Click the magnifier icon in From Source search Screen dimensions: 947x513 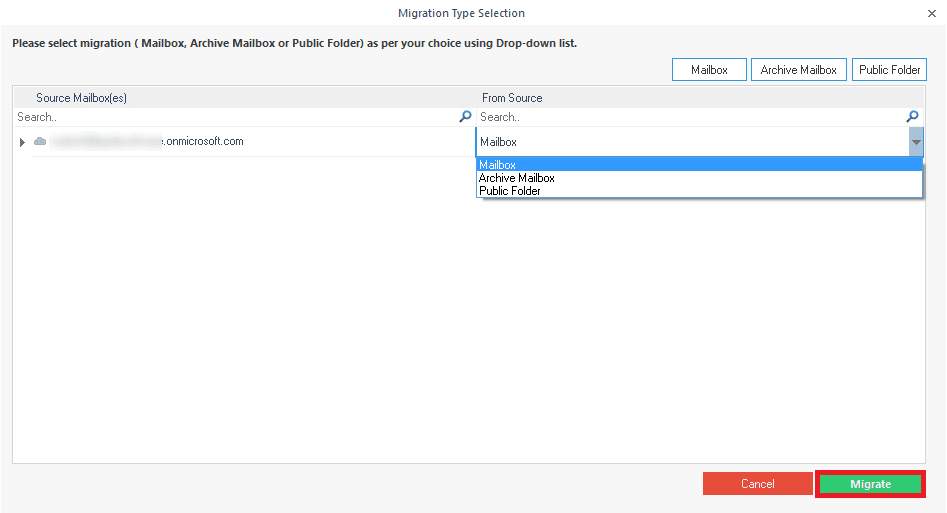(x=912, y=117)
